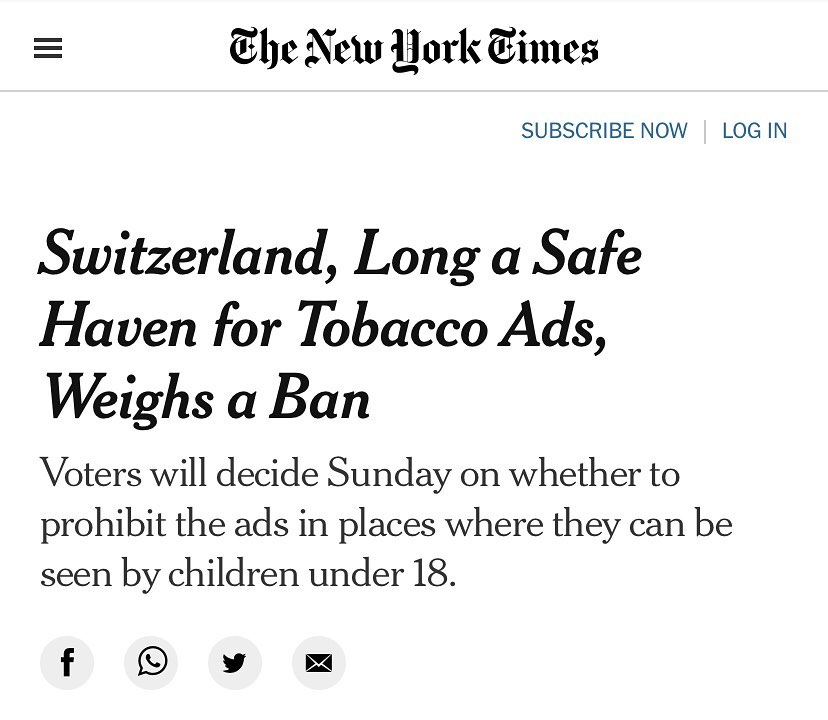The width and height of the screenshot is (828, 720).
Task: Go to The New York Times homepage logo
Action: pos(413,49)
